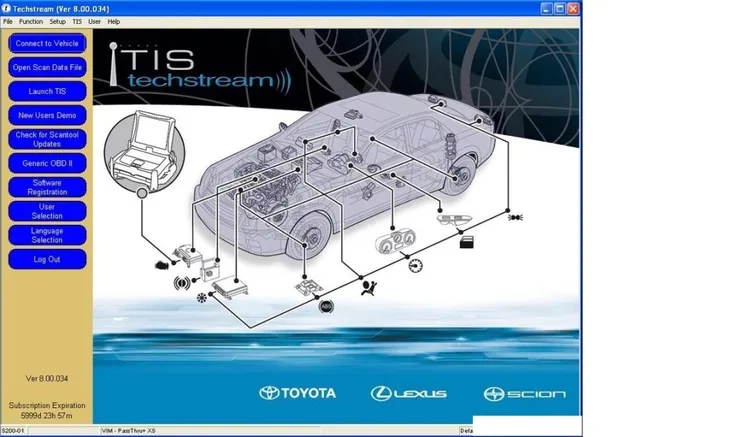This screenshot has height=437, width=730.
Task: Open User Selection
Action: tap(47, 211)
